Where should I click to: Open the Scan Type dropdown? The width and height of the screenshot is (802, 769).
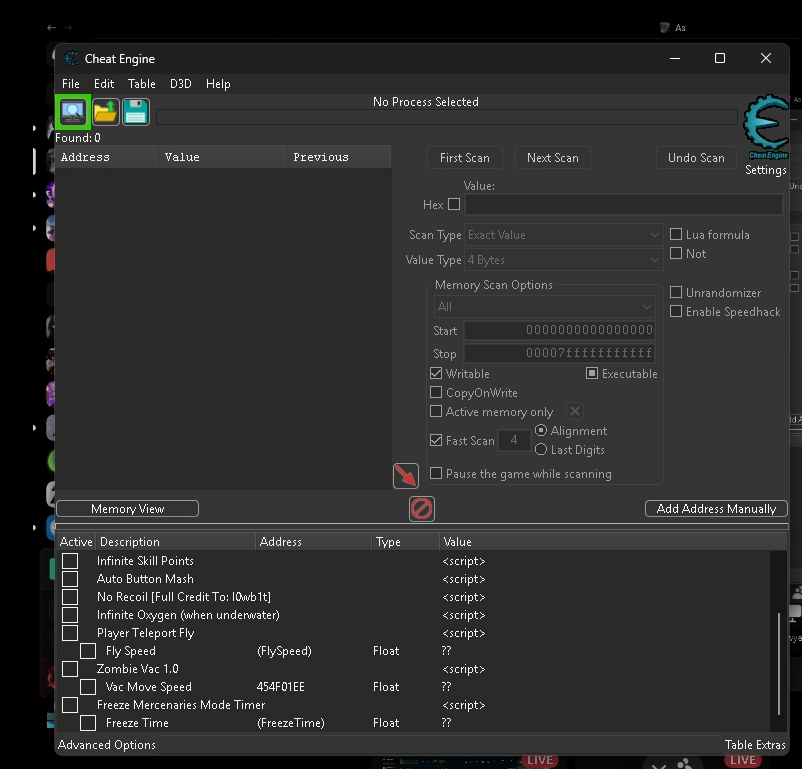563,235
